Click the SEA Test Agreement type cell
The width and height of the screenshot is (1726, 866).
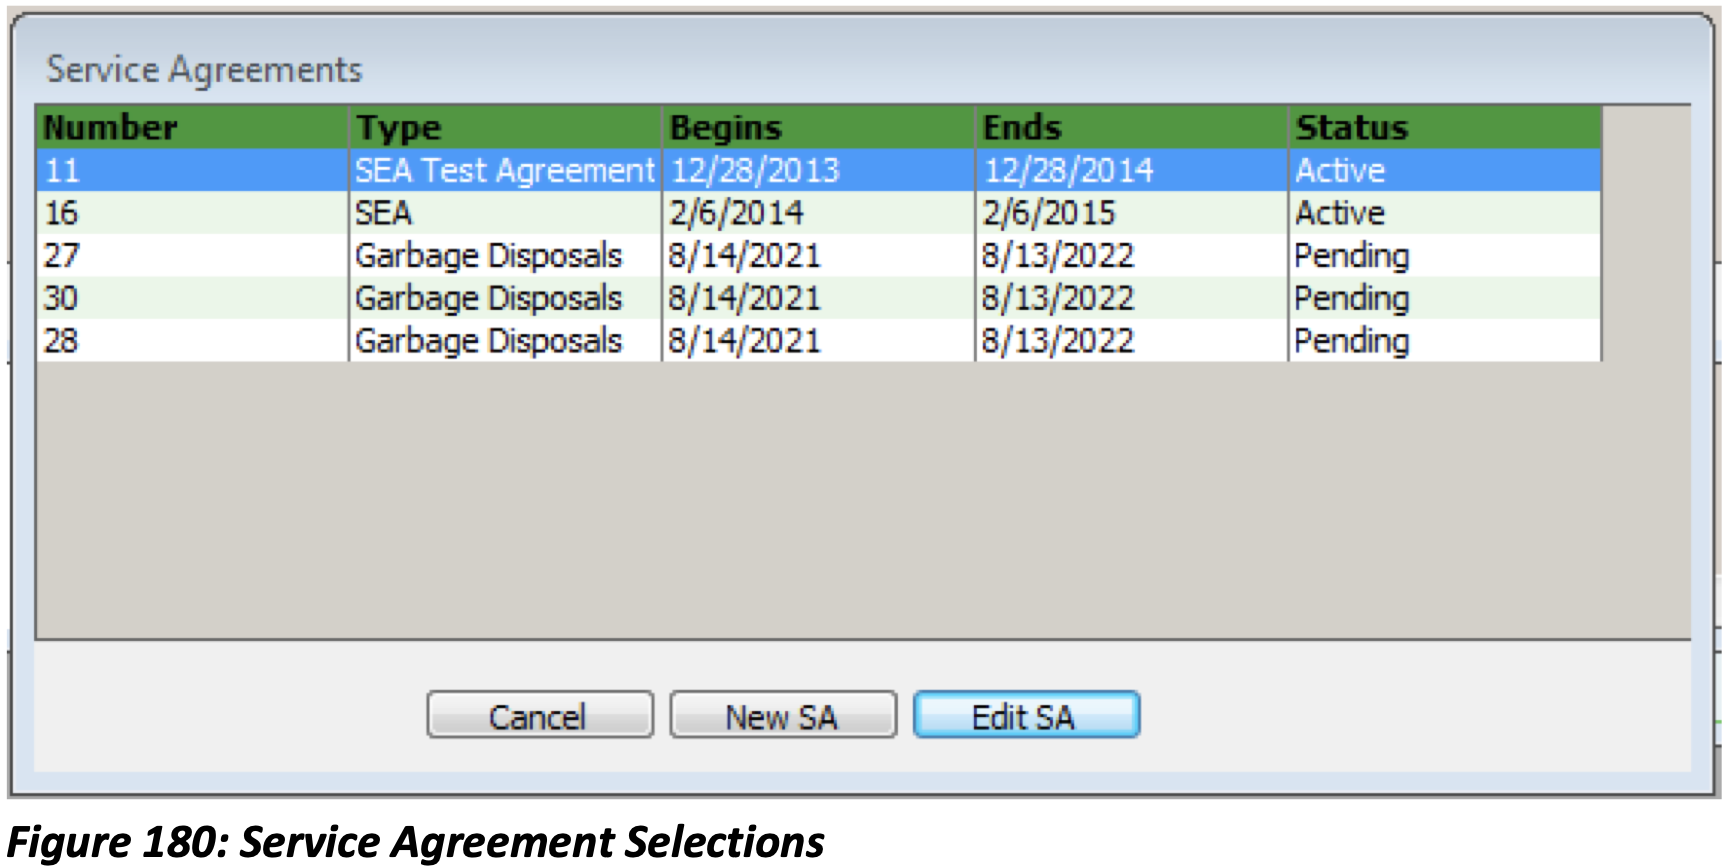point(502,170)
